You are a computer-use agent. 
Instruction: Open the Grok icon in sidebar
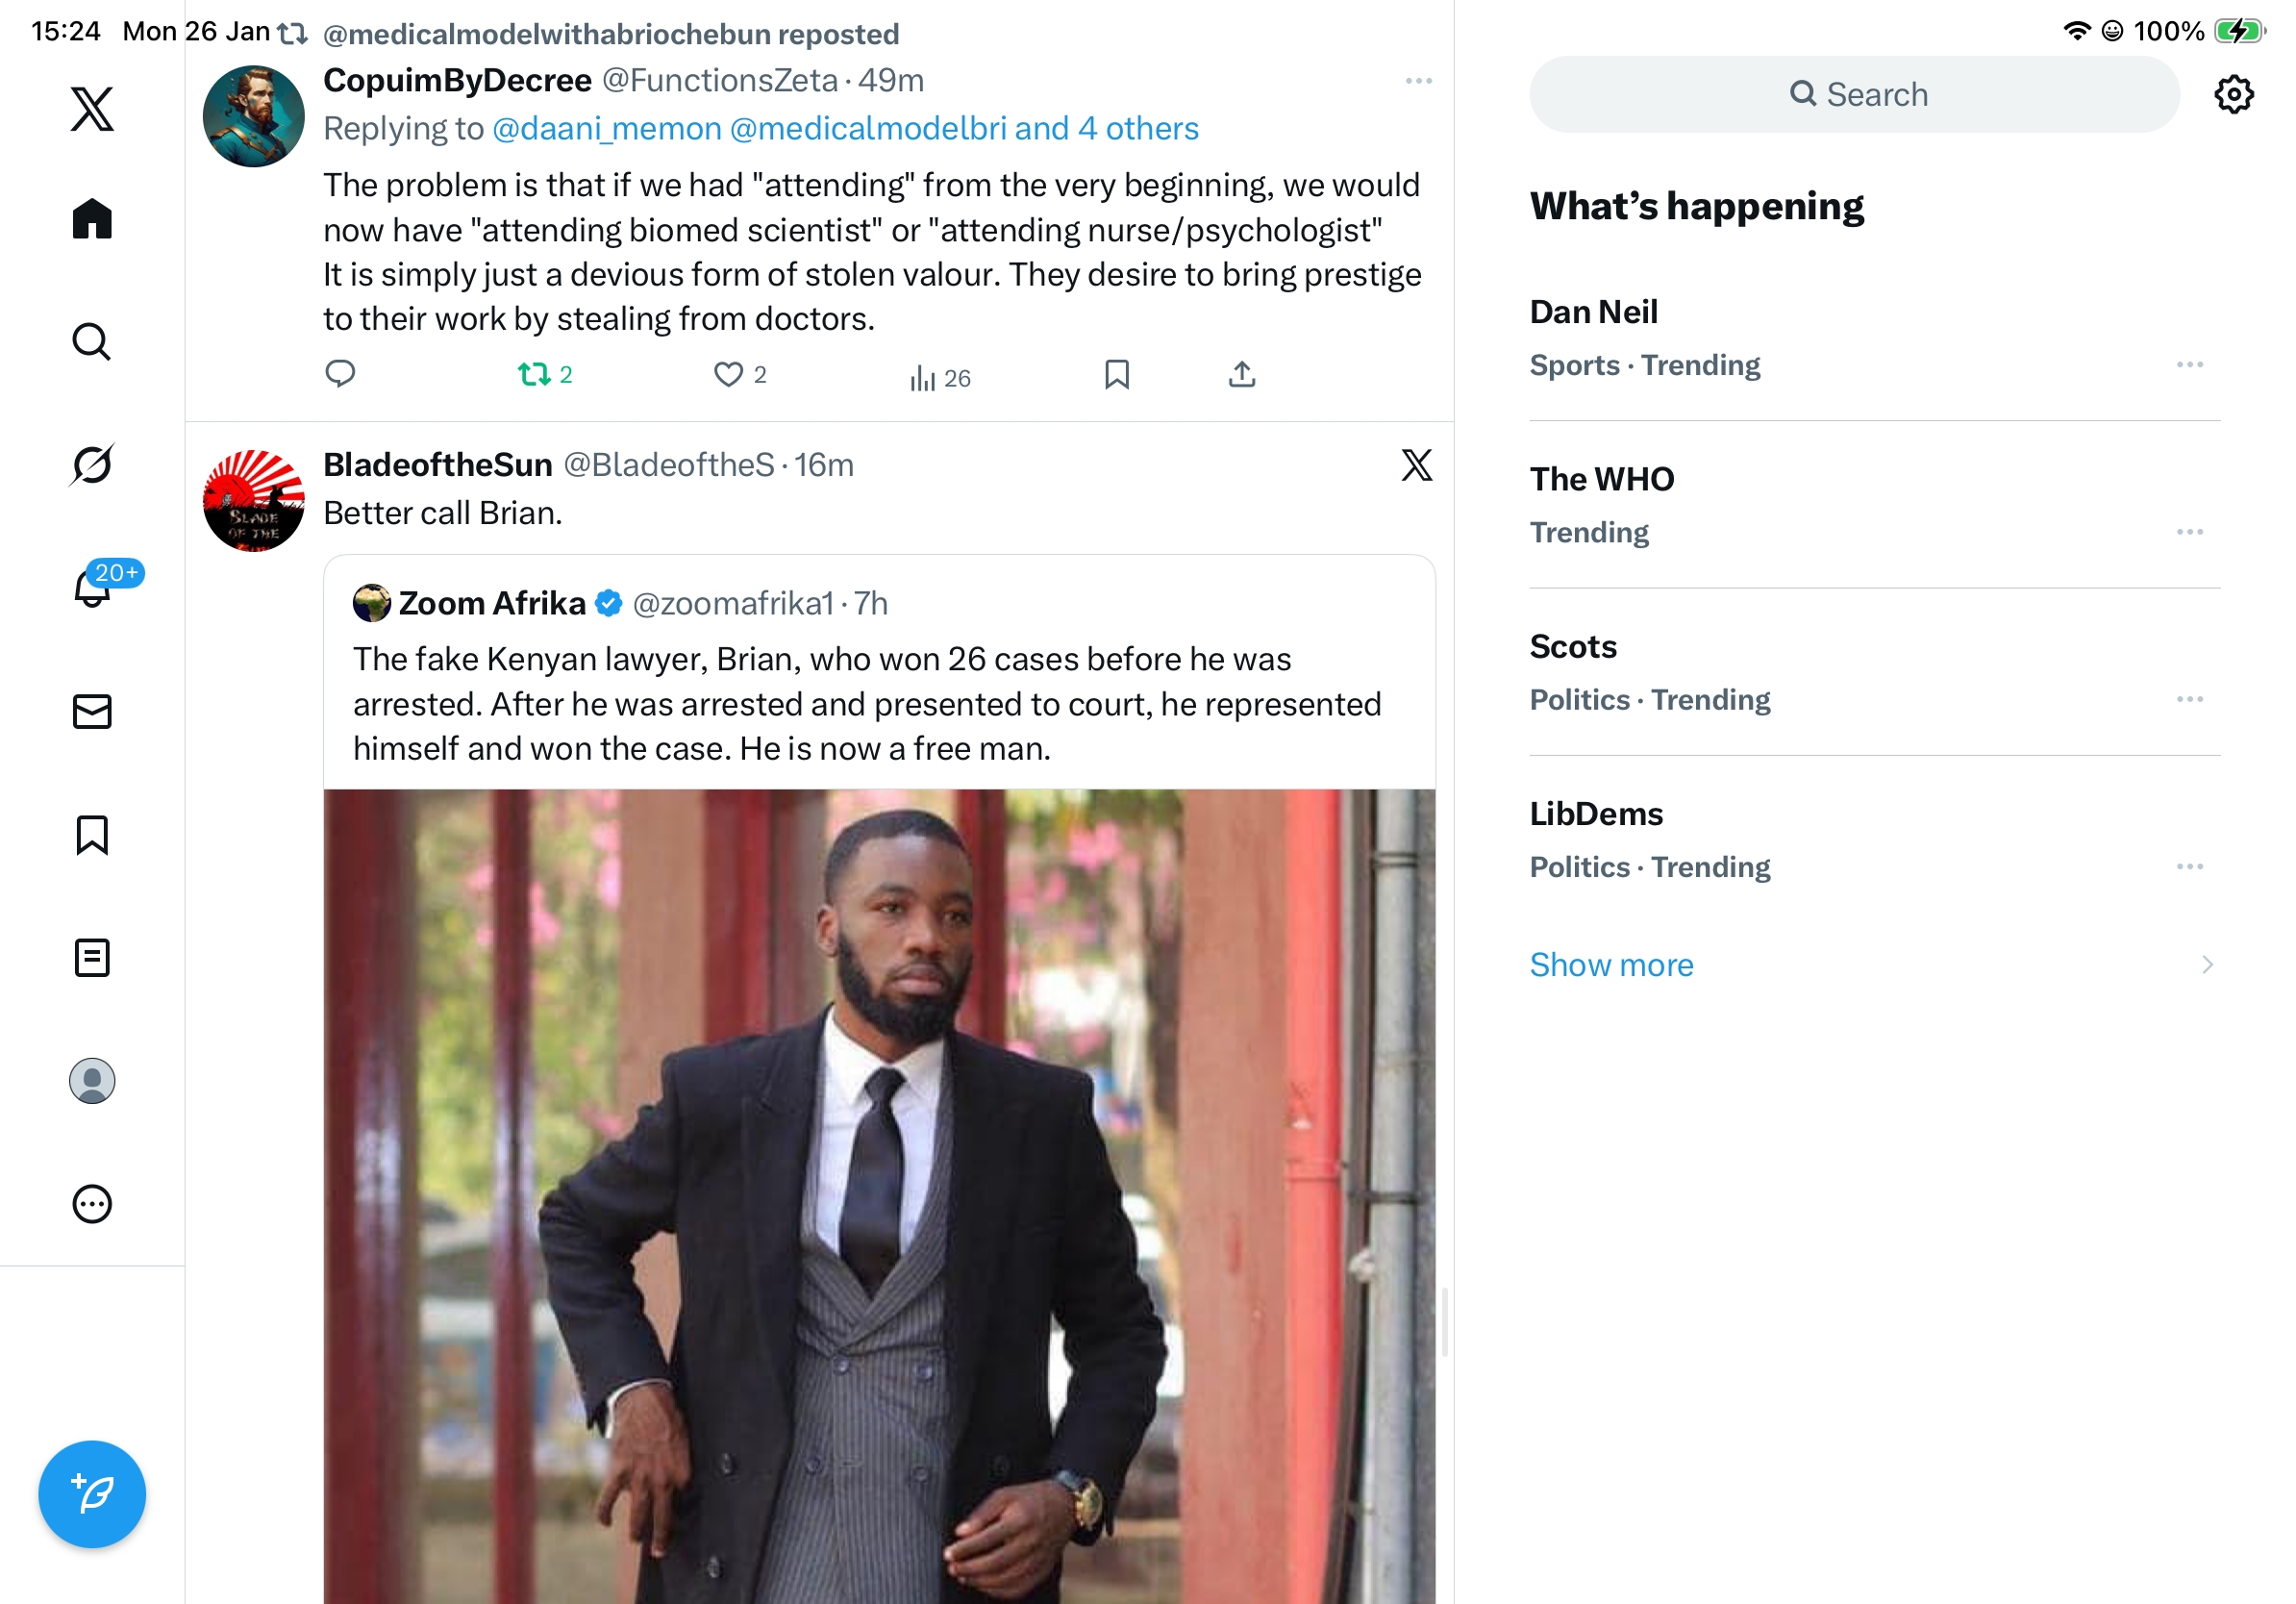(92, 465)
